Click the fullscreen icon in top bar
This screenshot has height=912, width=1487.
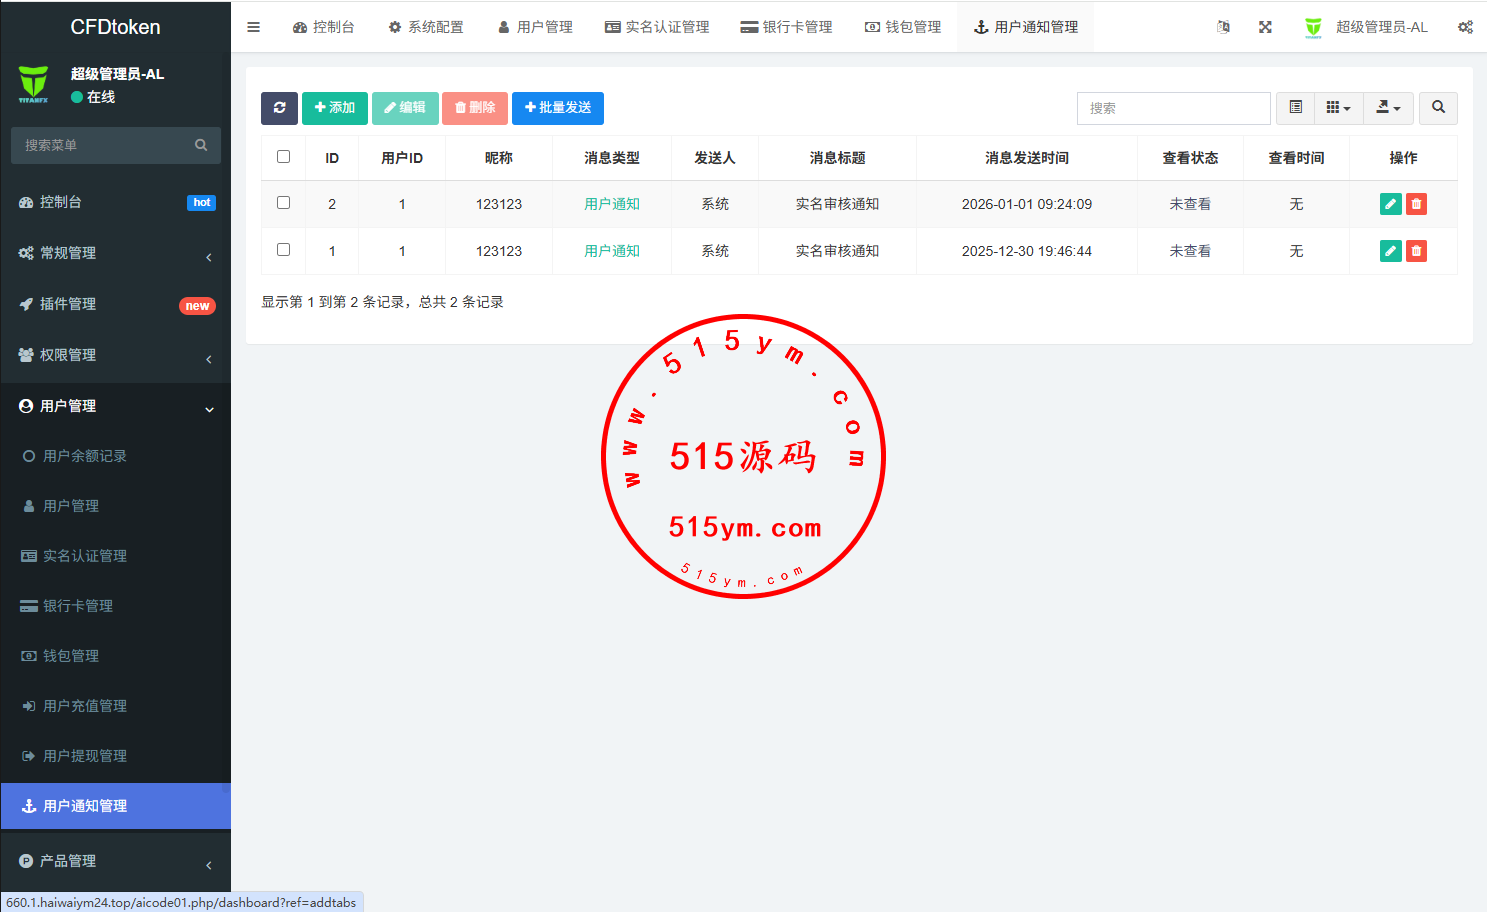(x=1265, y=27)
